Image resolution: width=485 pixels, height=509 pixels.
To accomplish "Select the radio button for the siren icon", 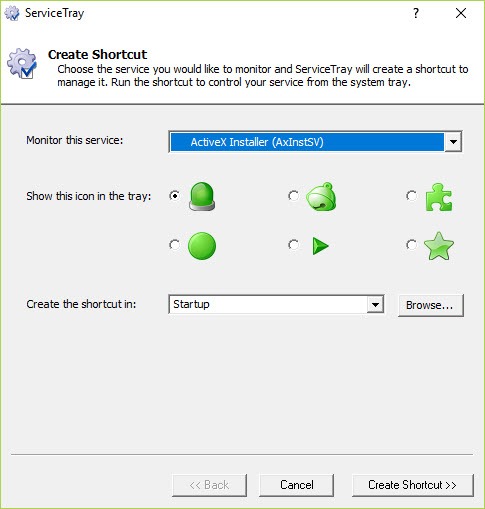I will click(x=174, y=196).
